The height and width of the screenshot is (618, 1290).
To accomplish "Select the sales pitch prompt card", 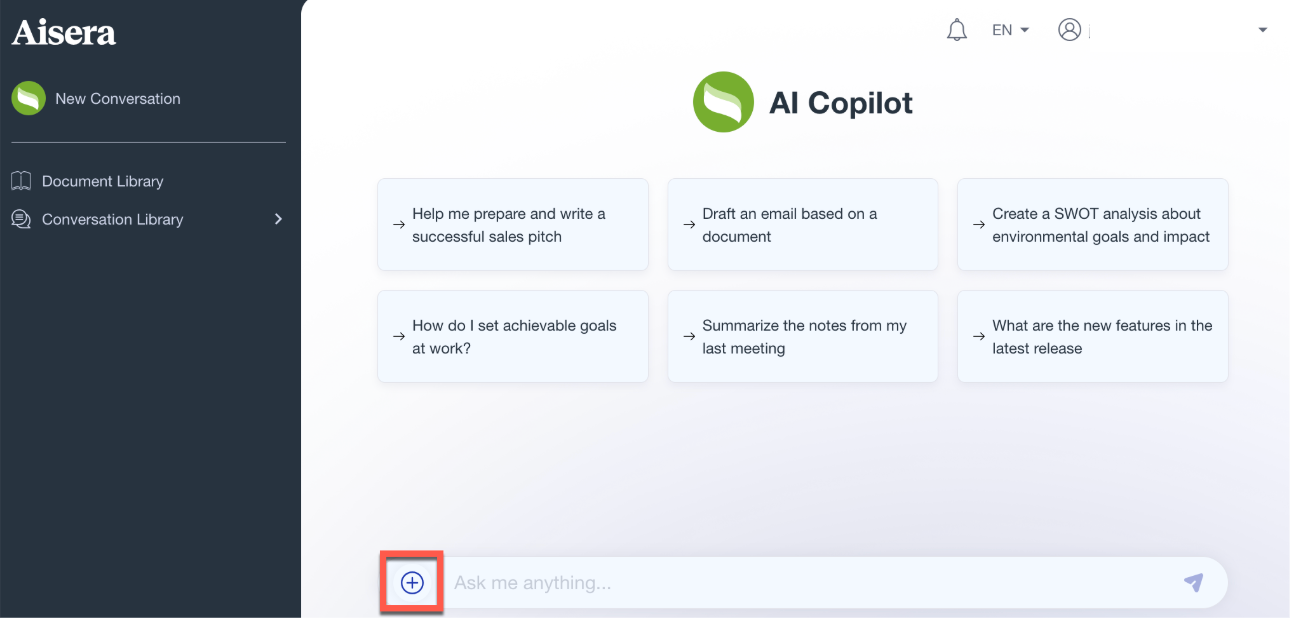I will coord(512,225).
